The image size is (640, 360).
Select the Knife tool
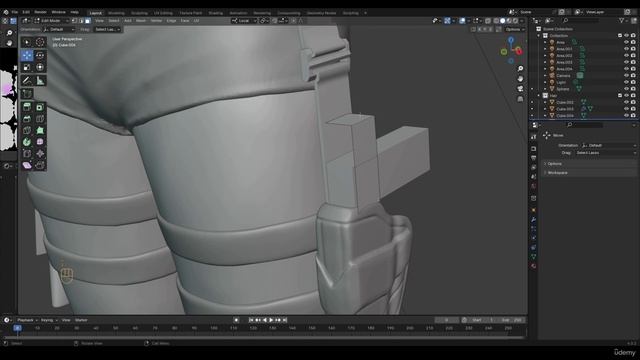[27, 130]
